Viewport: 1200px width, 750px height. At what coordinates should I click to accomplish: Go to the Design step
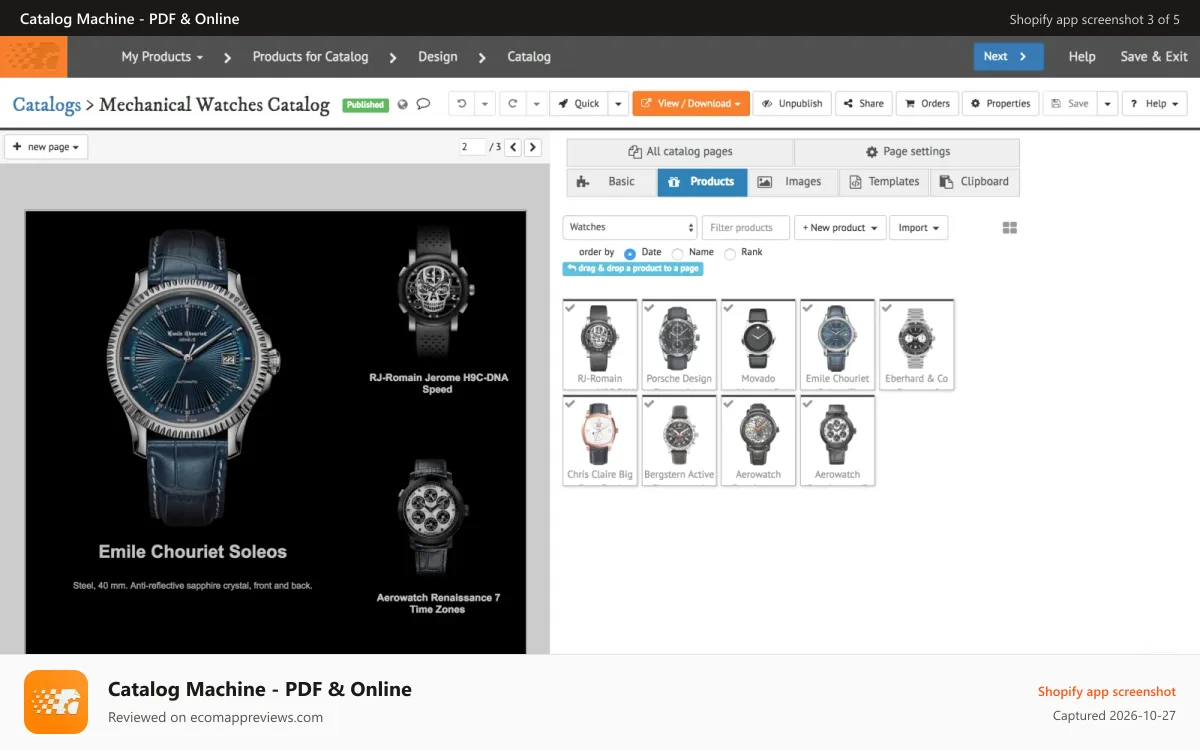tap(437, 57)
